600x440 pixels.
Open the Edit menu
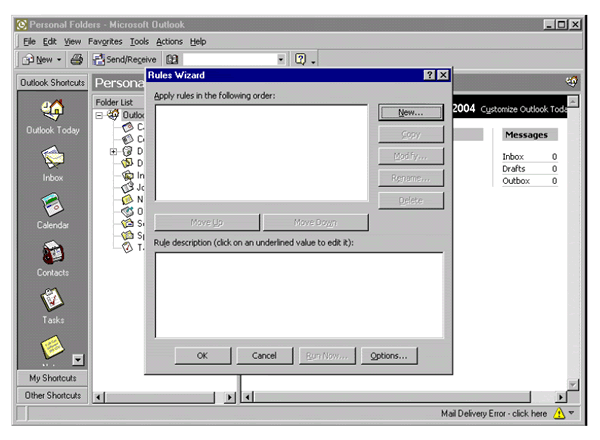coord(49,41)
